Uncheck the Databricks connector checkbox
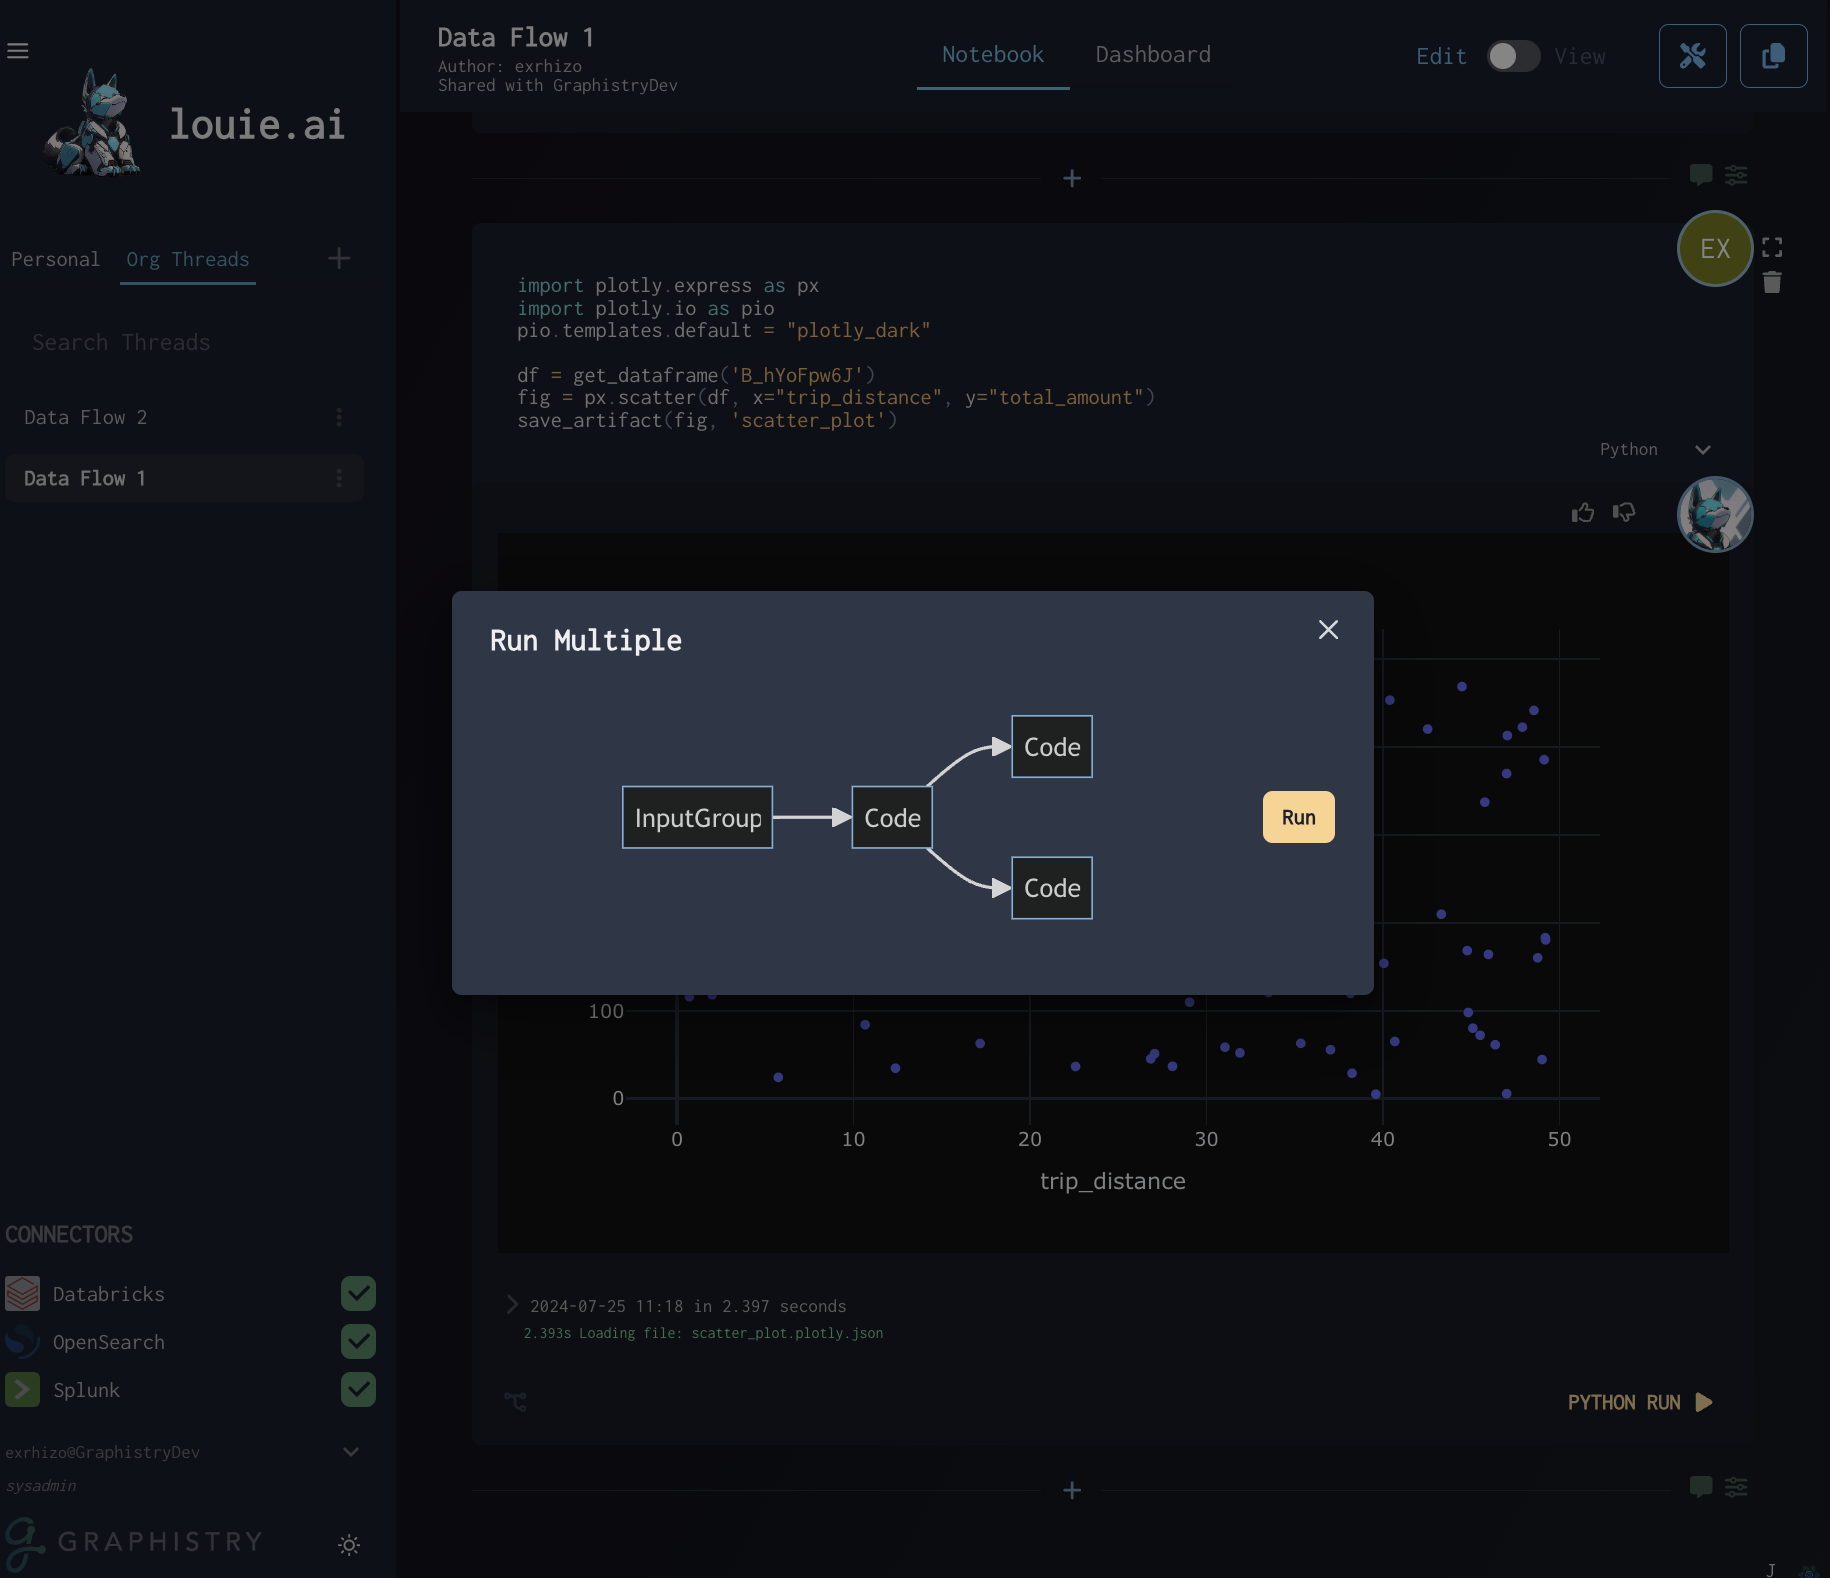The image size is (1830, 1578). [x=358, y=1293]
